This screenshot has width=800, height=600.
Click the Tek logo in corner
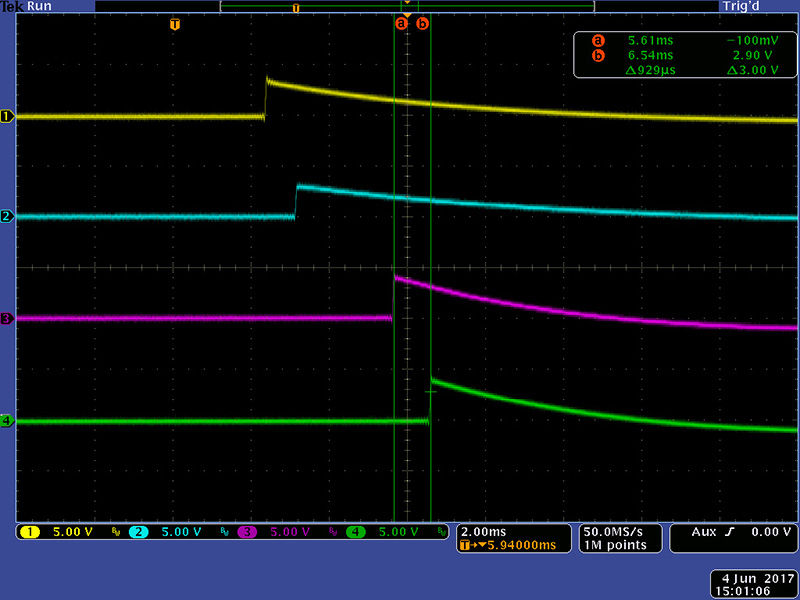[x=11, y=6]
